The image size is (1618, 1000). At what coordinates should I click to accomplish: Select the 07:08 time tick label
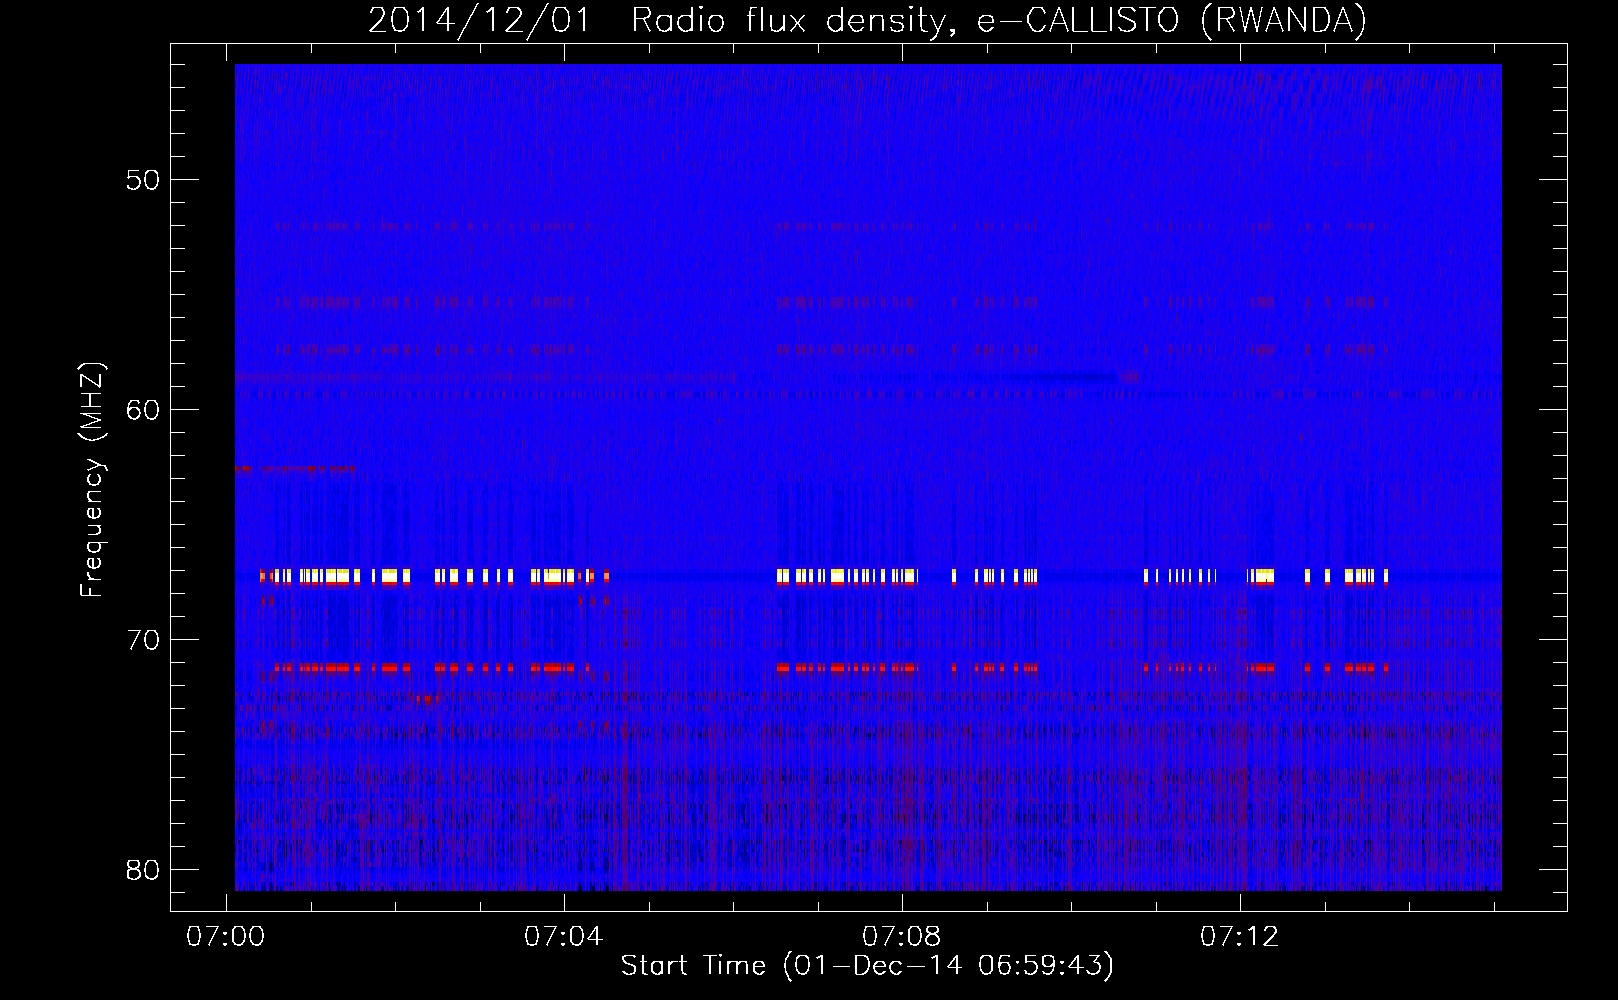pyautogui.click(x=902, y=937)
